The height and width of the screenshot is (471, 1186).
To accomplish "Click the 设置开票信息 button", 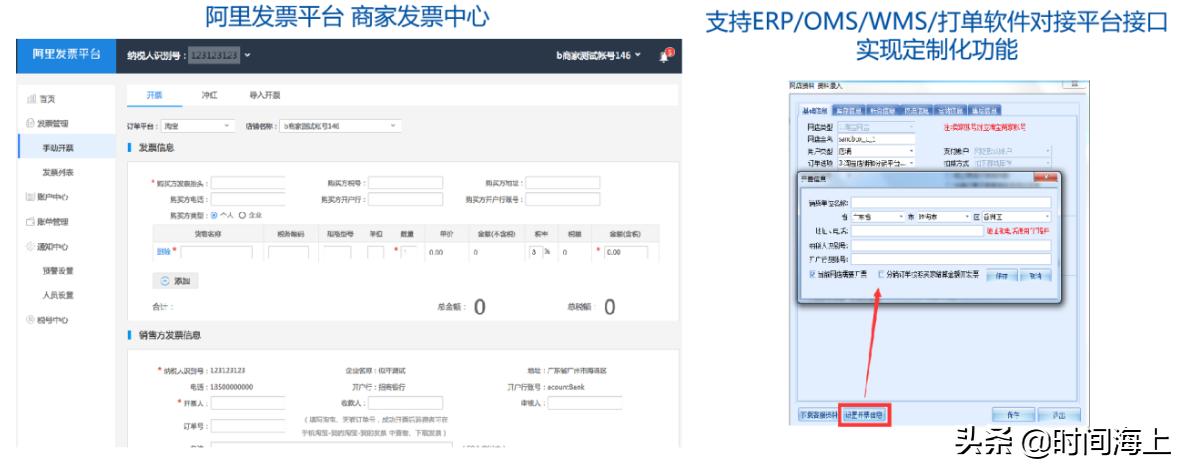I will 866,415.
